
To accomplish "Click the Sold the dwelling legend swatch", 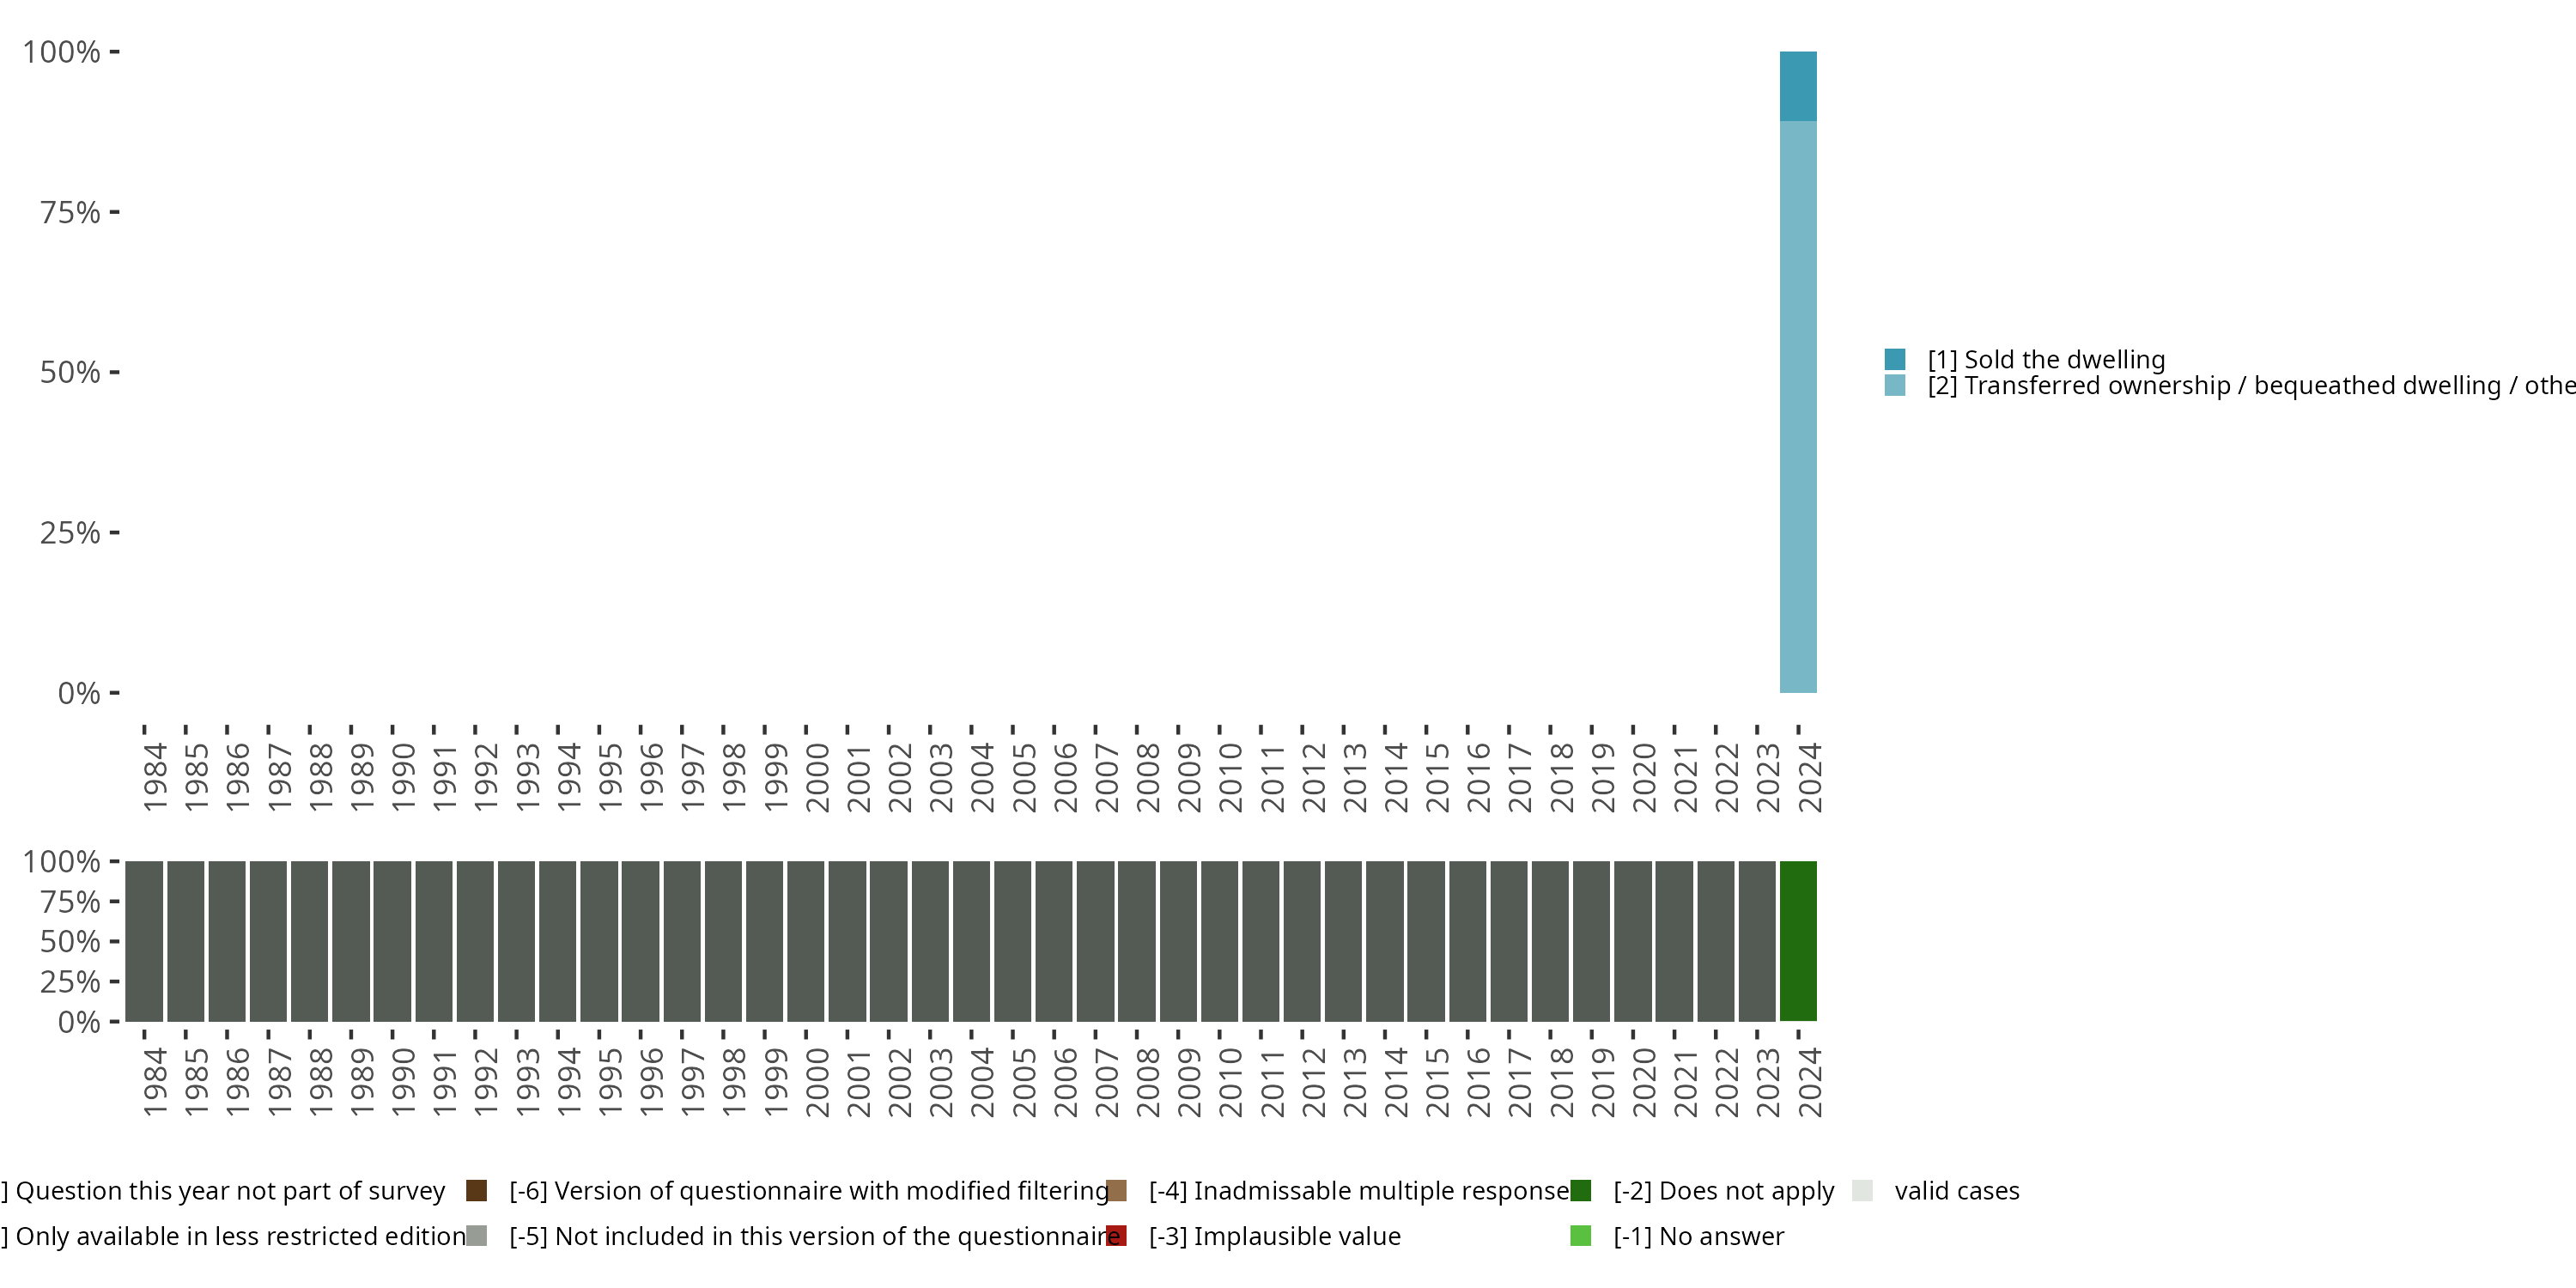I will tap(1894, 359).
